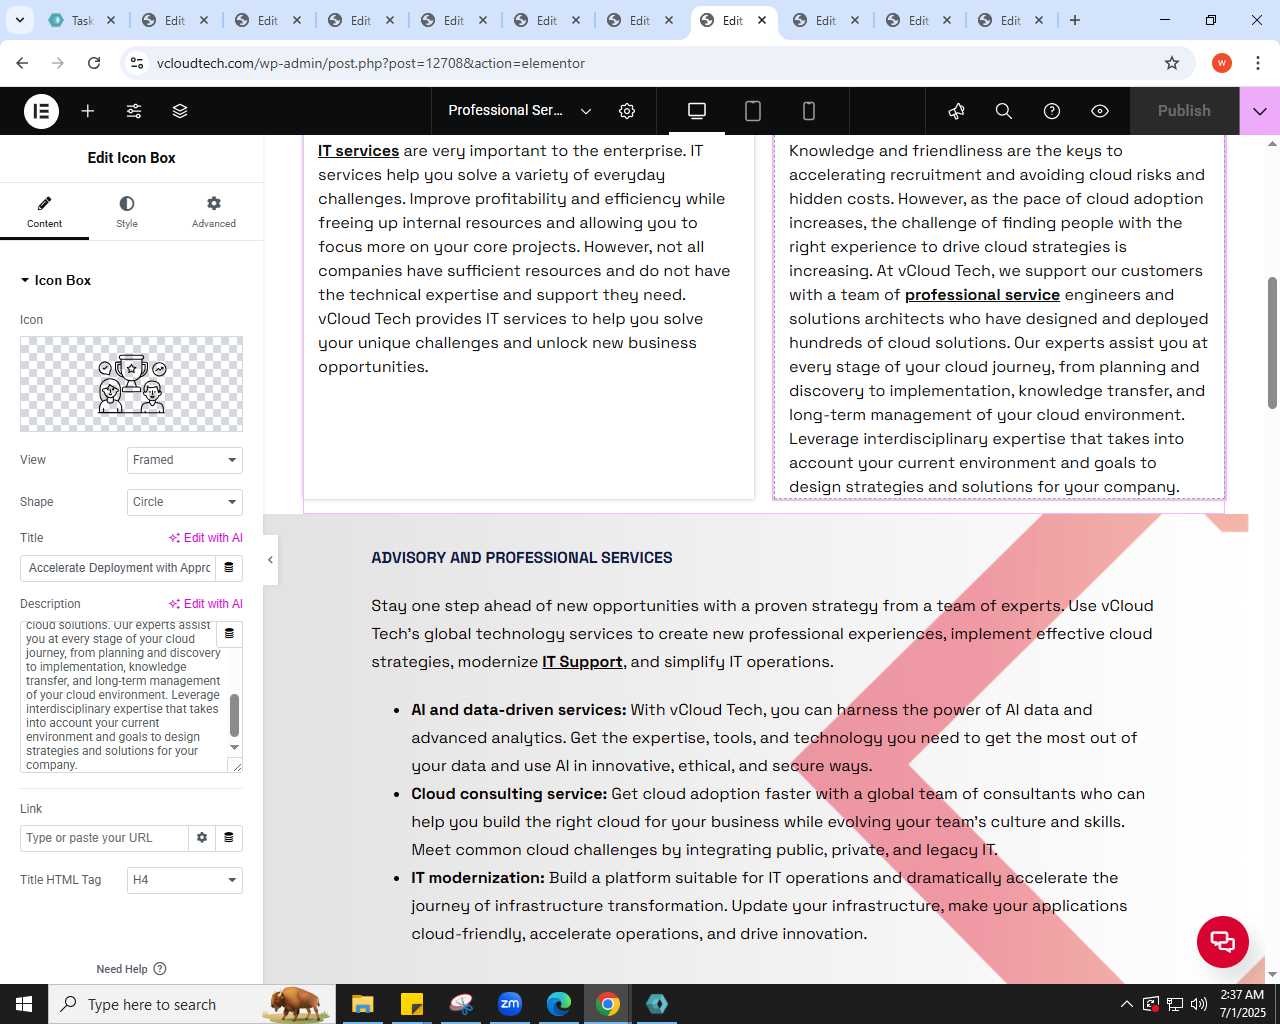Image resolution: width=1280 pixels, height=1024 pixels.
Task: Switch to tablet responsive view
Action: [753, 111]
